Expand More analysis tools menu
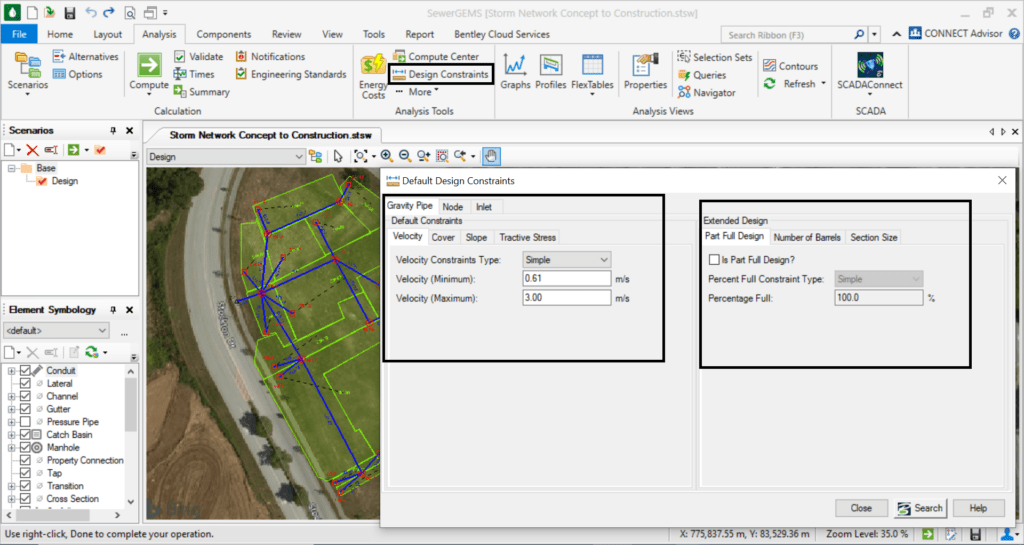The height and width of the screenshot is (545, 1024). 417,92
